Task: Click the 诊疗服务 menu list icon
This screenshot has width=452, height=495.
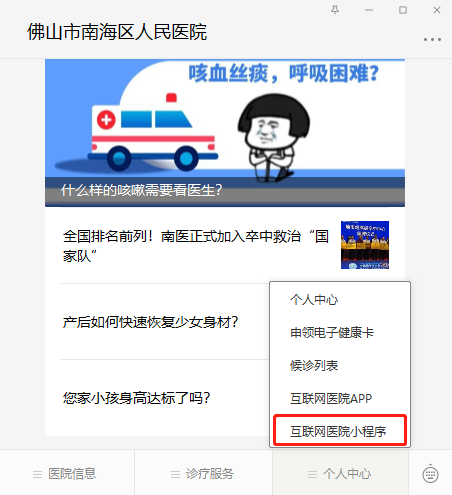Action: 175,474
